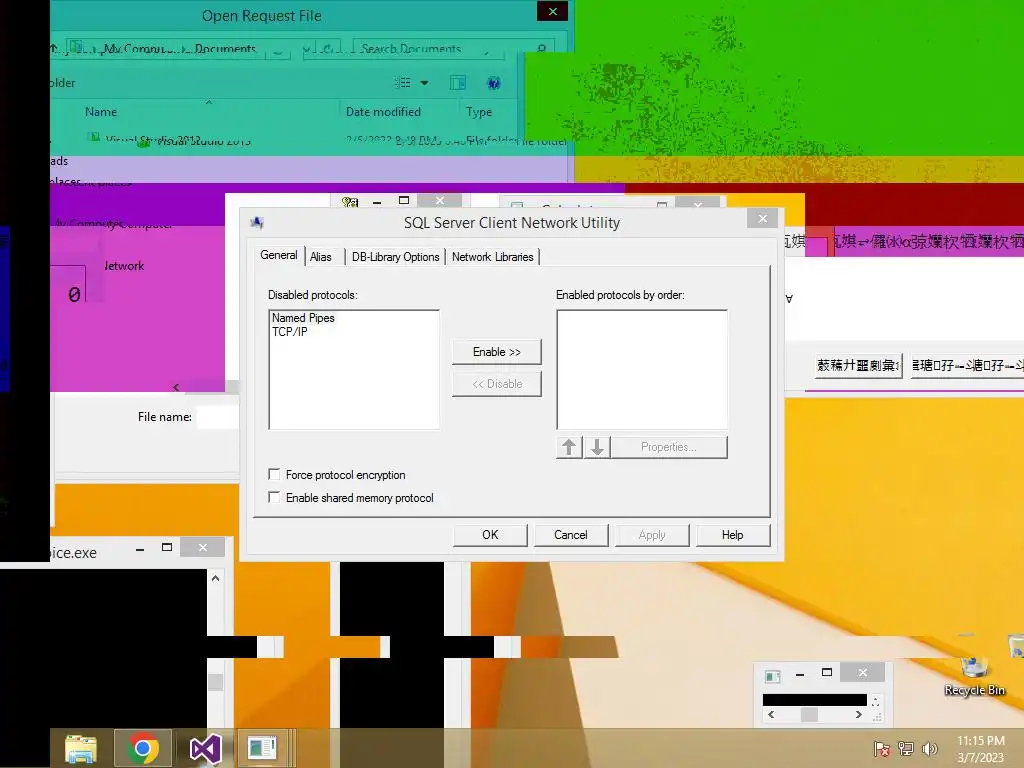Open File Explorer from the taskbar
The image size is (1024, 768).
point(80,748)
